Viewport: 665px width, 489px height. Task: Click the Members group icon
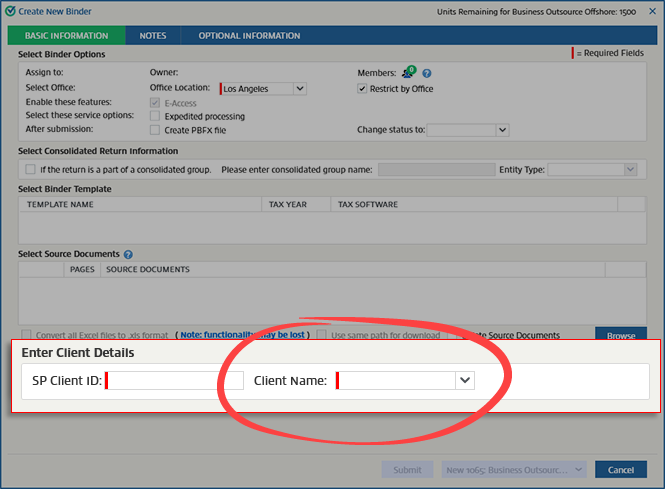point(408,73)
